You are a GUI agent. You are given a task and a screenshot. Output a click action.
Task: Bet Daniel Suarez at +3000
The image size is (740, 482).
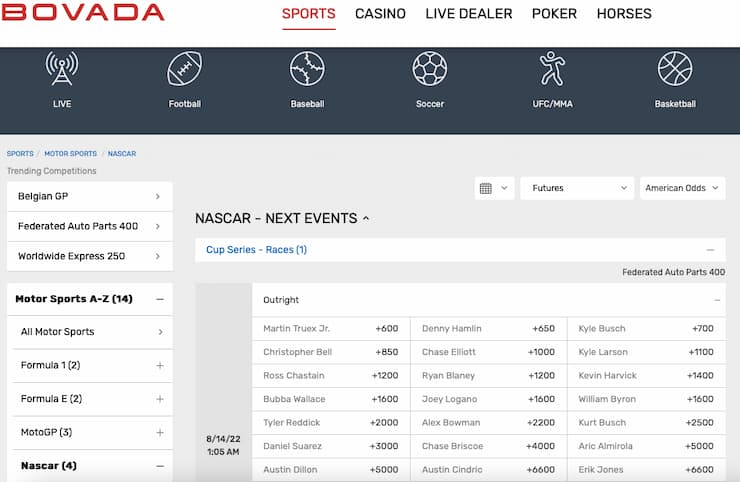(x=331, y=447)
